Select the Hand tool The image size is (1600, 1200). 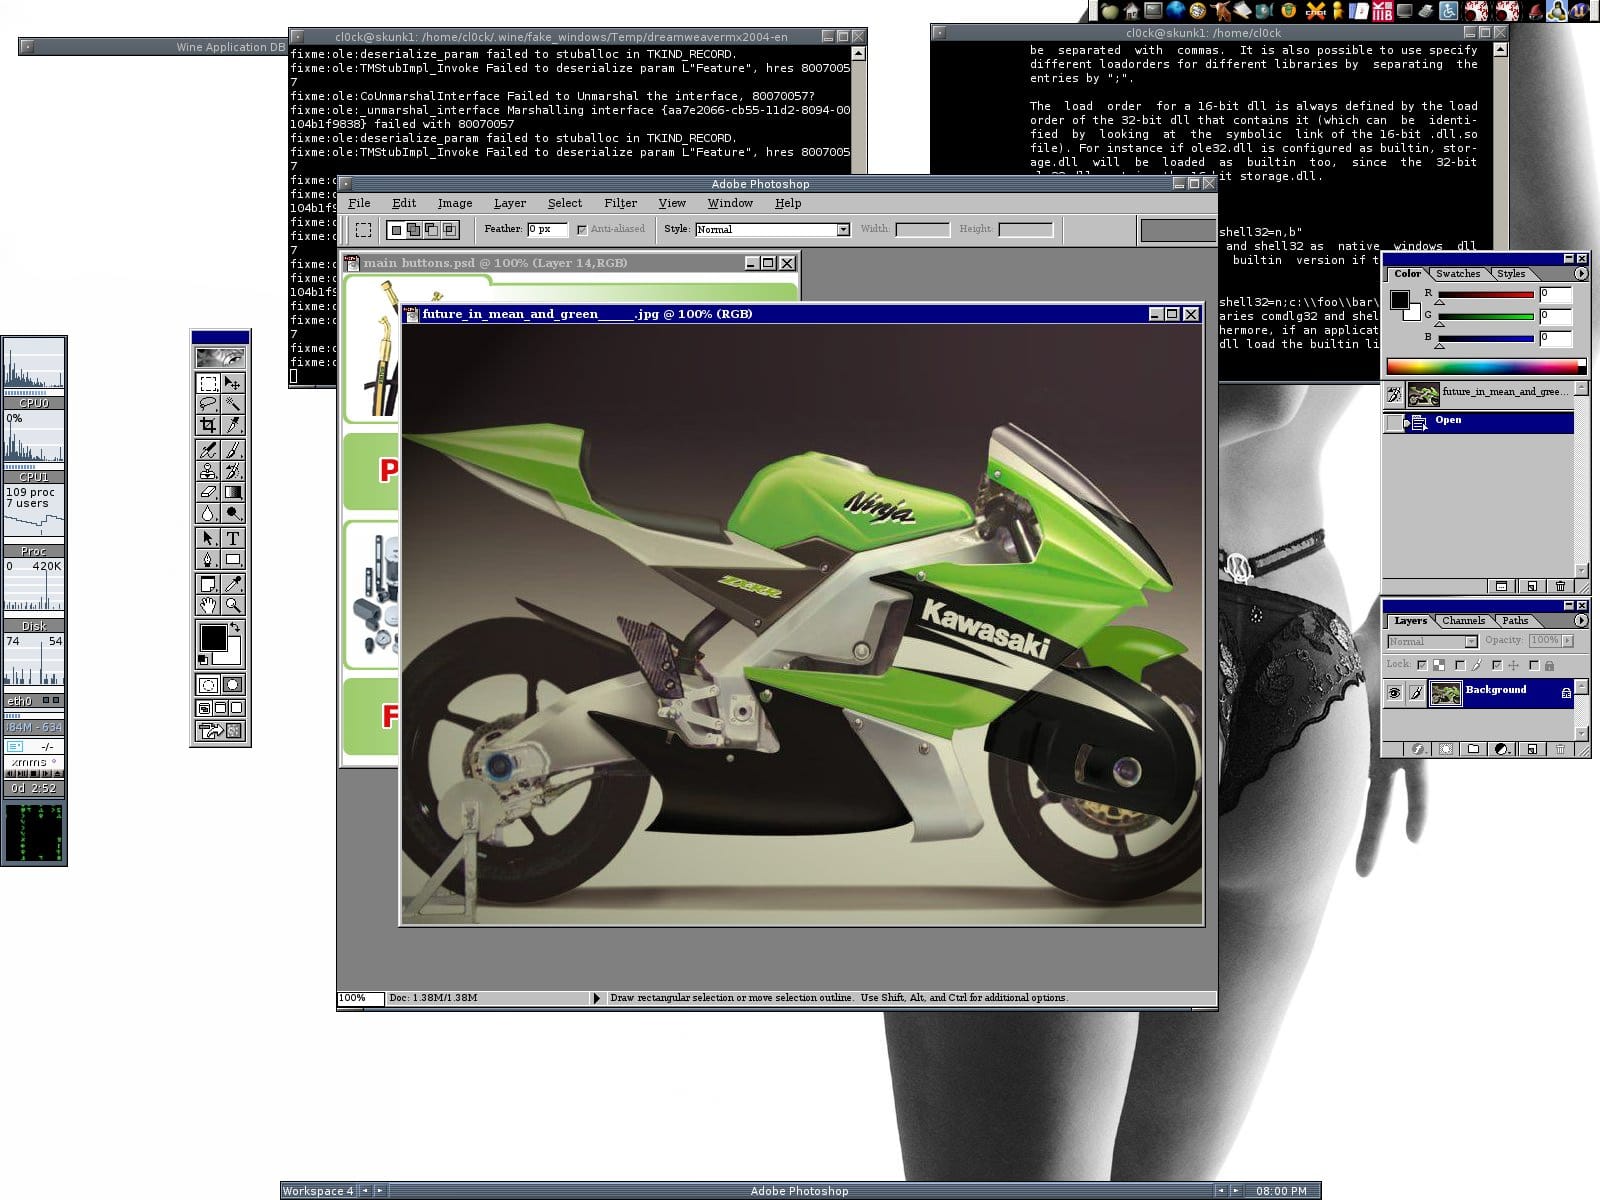pos(208,605)
